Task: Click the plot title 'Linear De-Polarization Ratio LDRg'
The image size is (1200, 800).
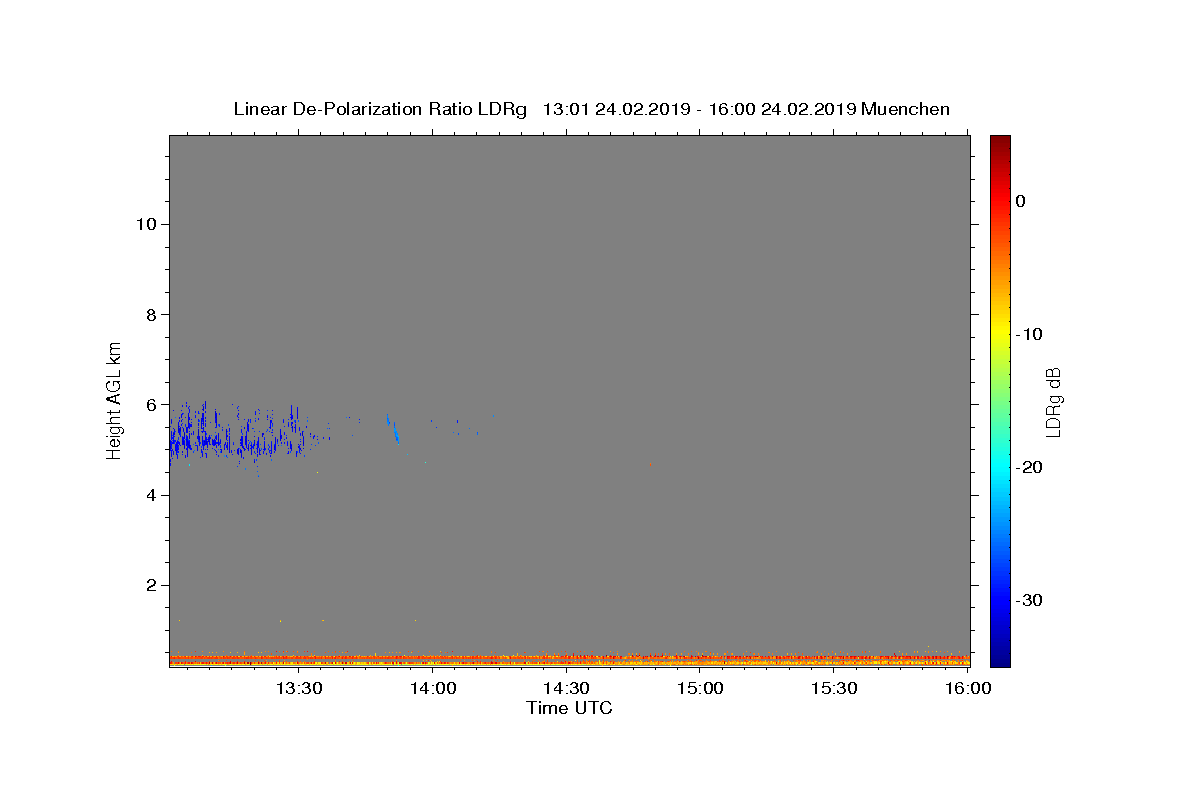Action: (x=380, y=109)
